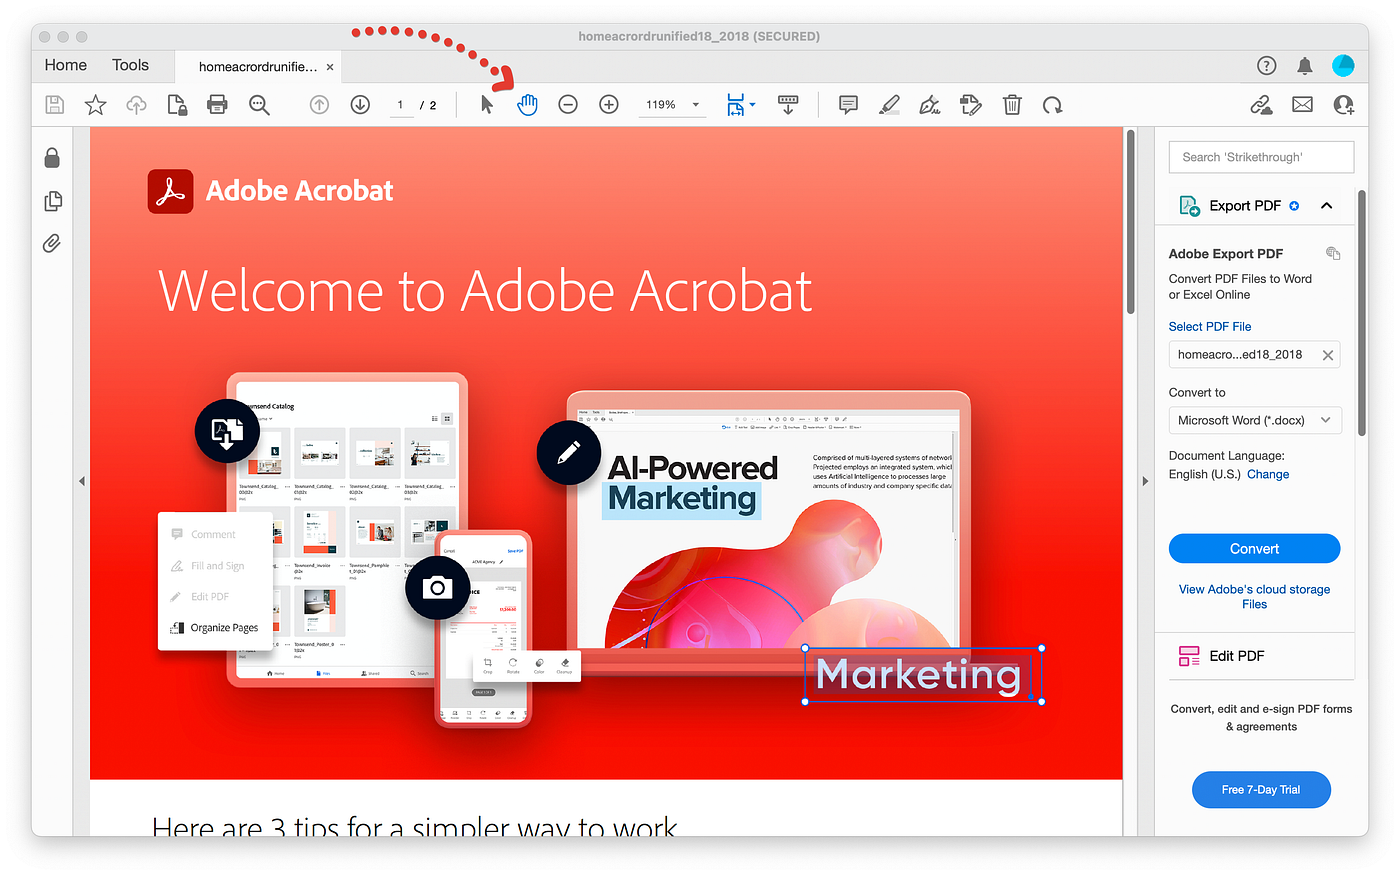The height and width of the screenshot is (875, 1400).
Task: Switch to the Tools tab
Action: tap(130, 64)
